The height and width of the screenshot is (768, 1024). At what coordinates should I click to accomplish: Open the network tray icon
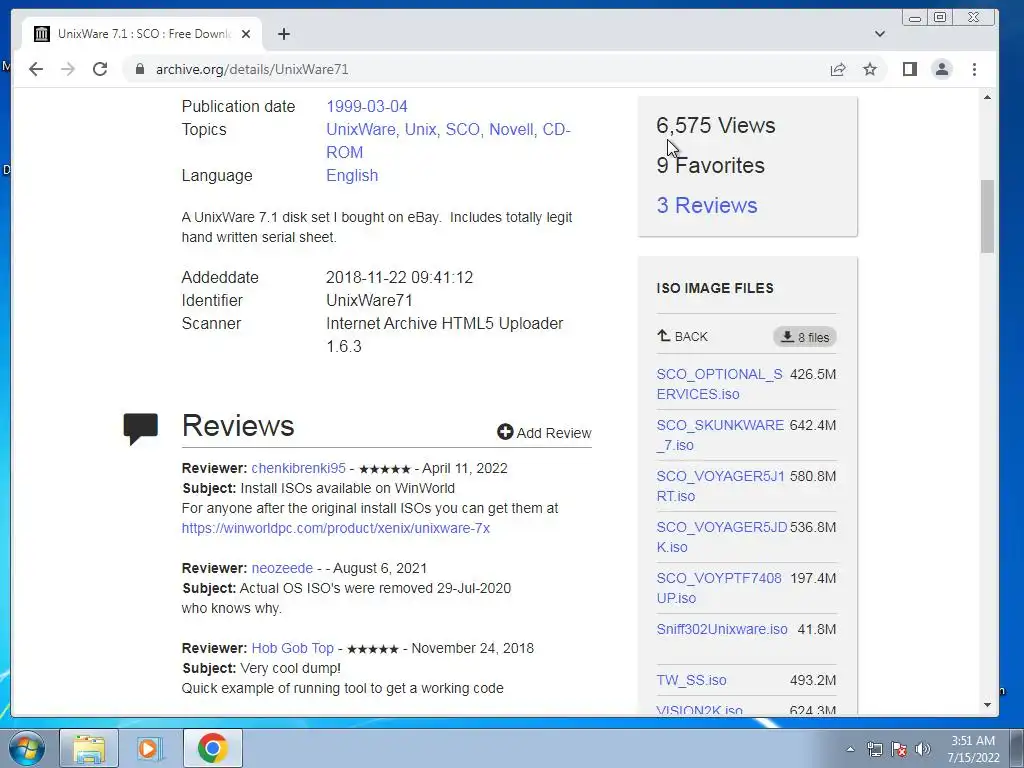click(874, 749)
